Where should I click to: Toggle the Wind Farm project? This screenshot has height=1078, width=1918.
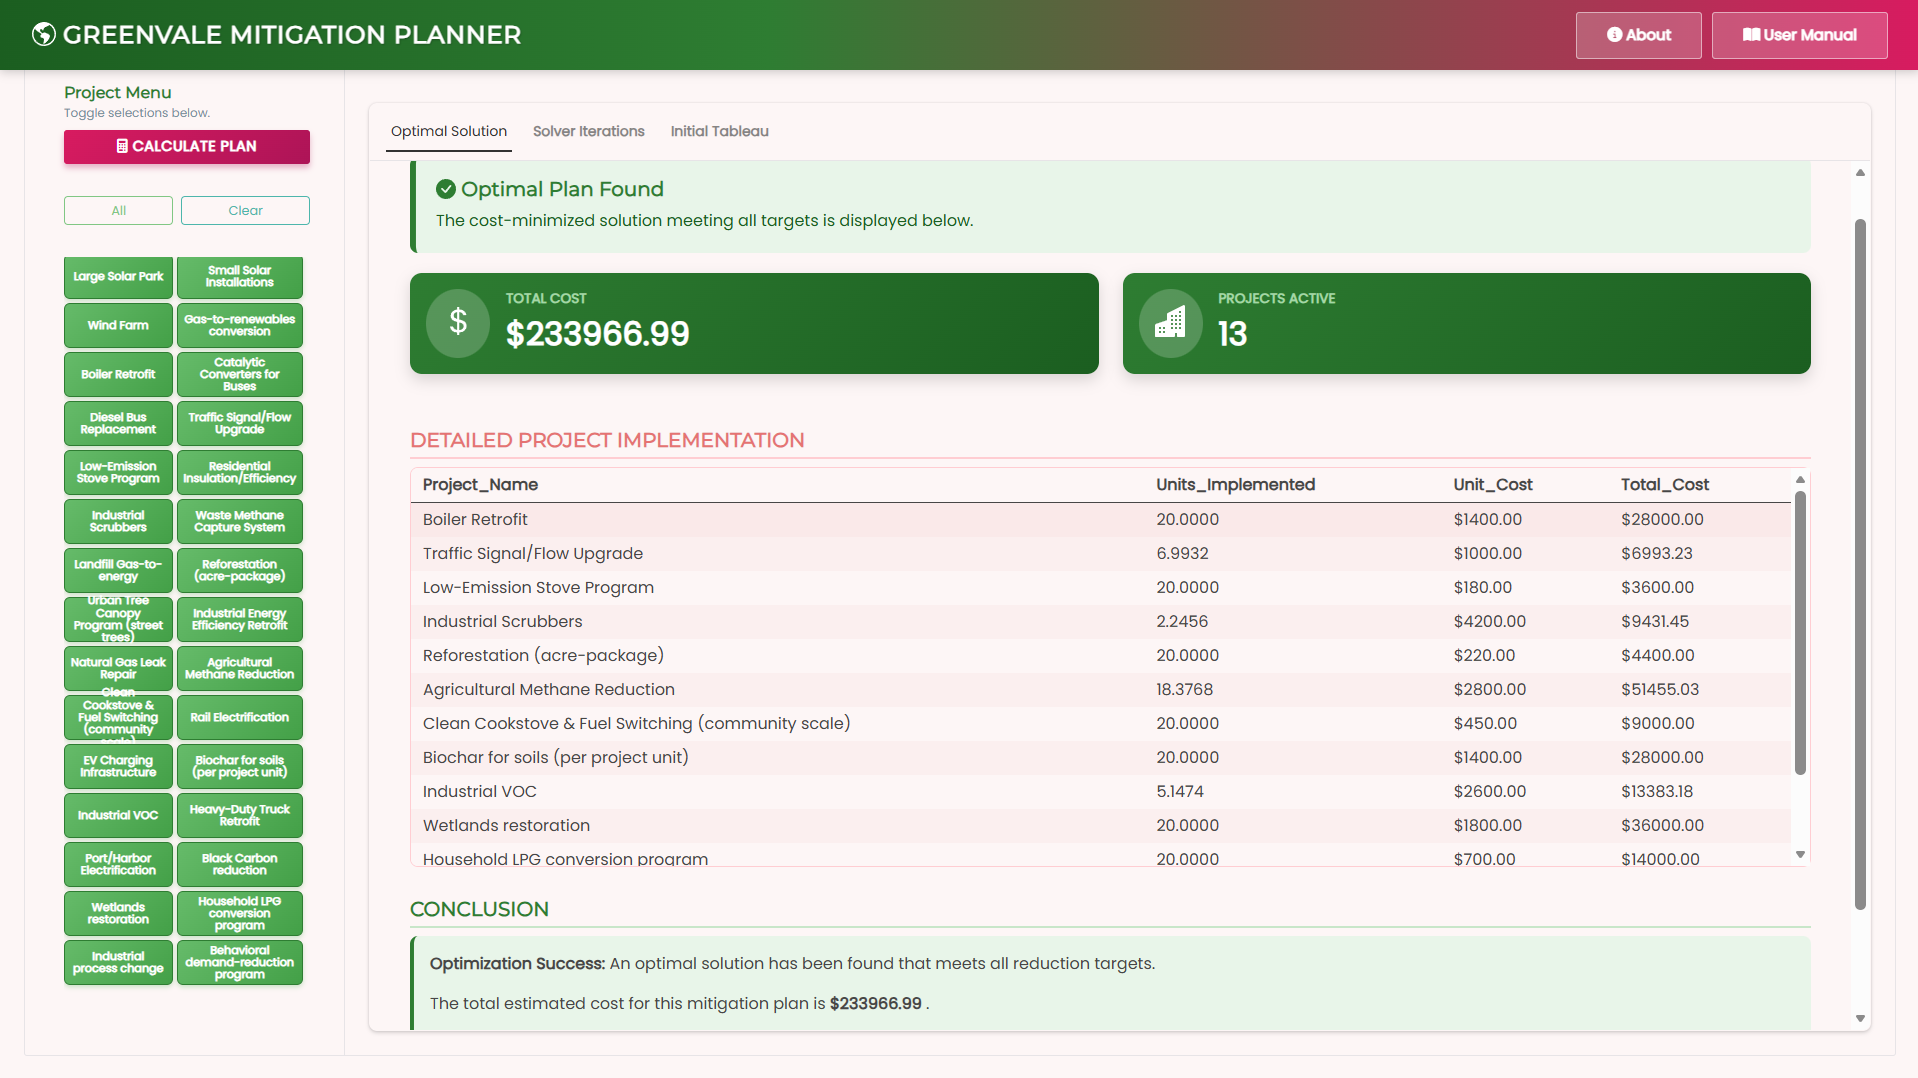117,325
